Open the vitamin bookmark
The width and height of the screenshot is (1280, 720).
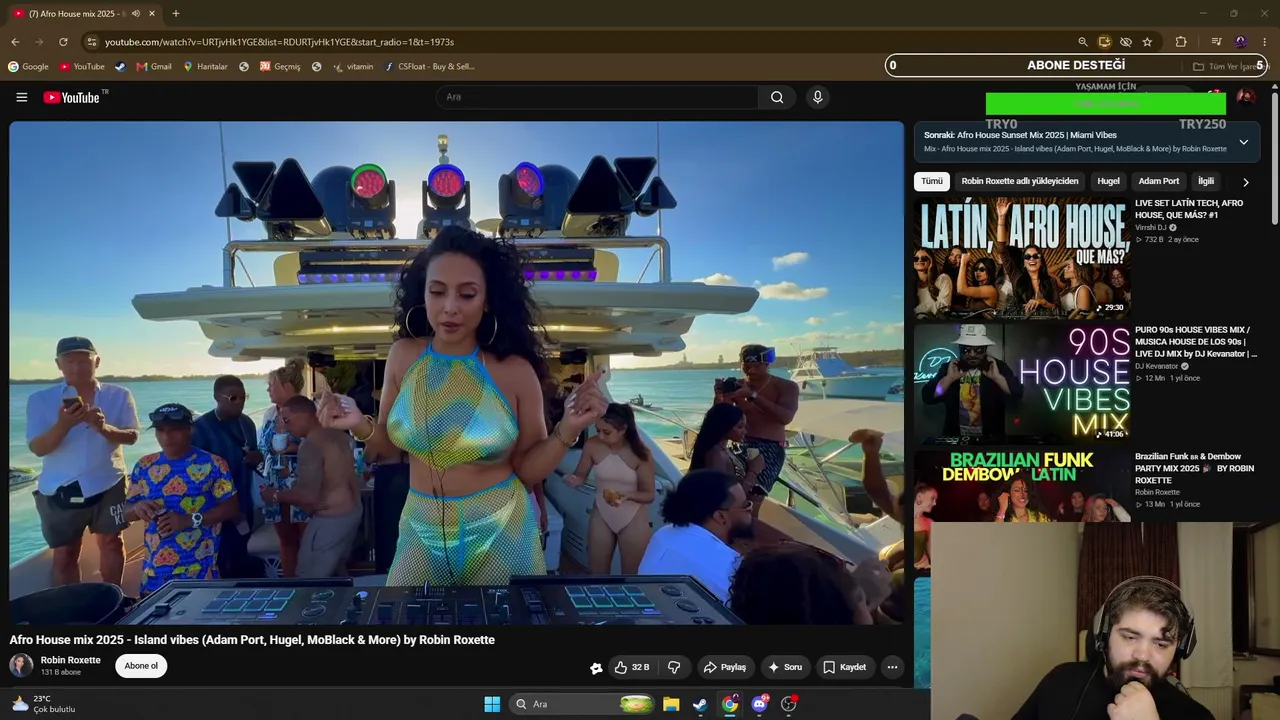click(x=353, y=67)
